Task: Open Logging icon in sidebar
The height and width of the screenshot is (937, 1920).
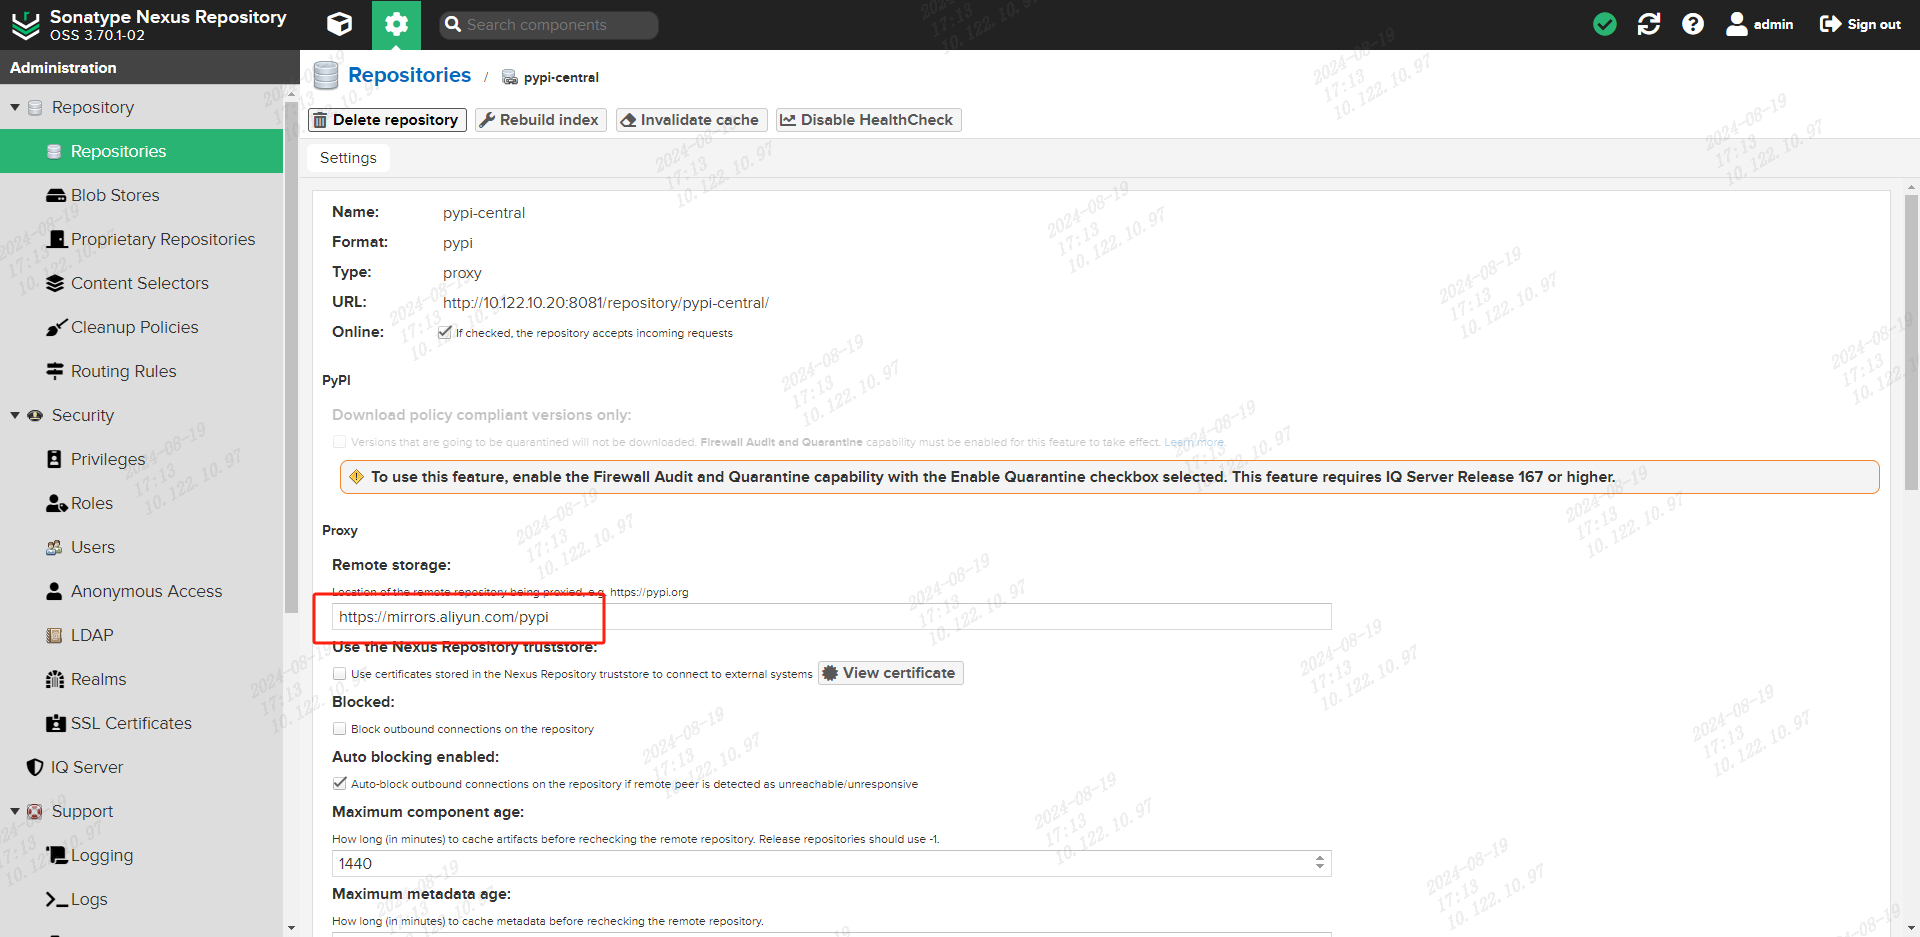Action: pyautogui.click(x=56, y=855)
